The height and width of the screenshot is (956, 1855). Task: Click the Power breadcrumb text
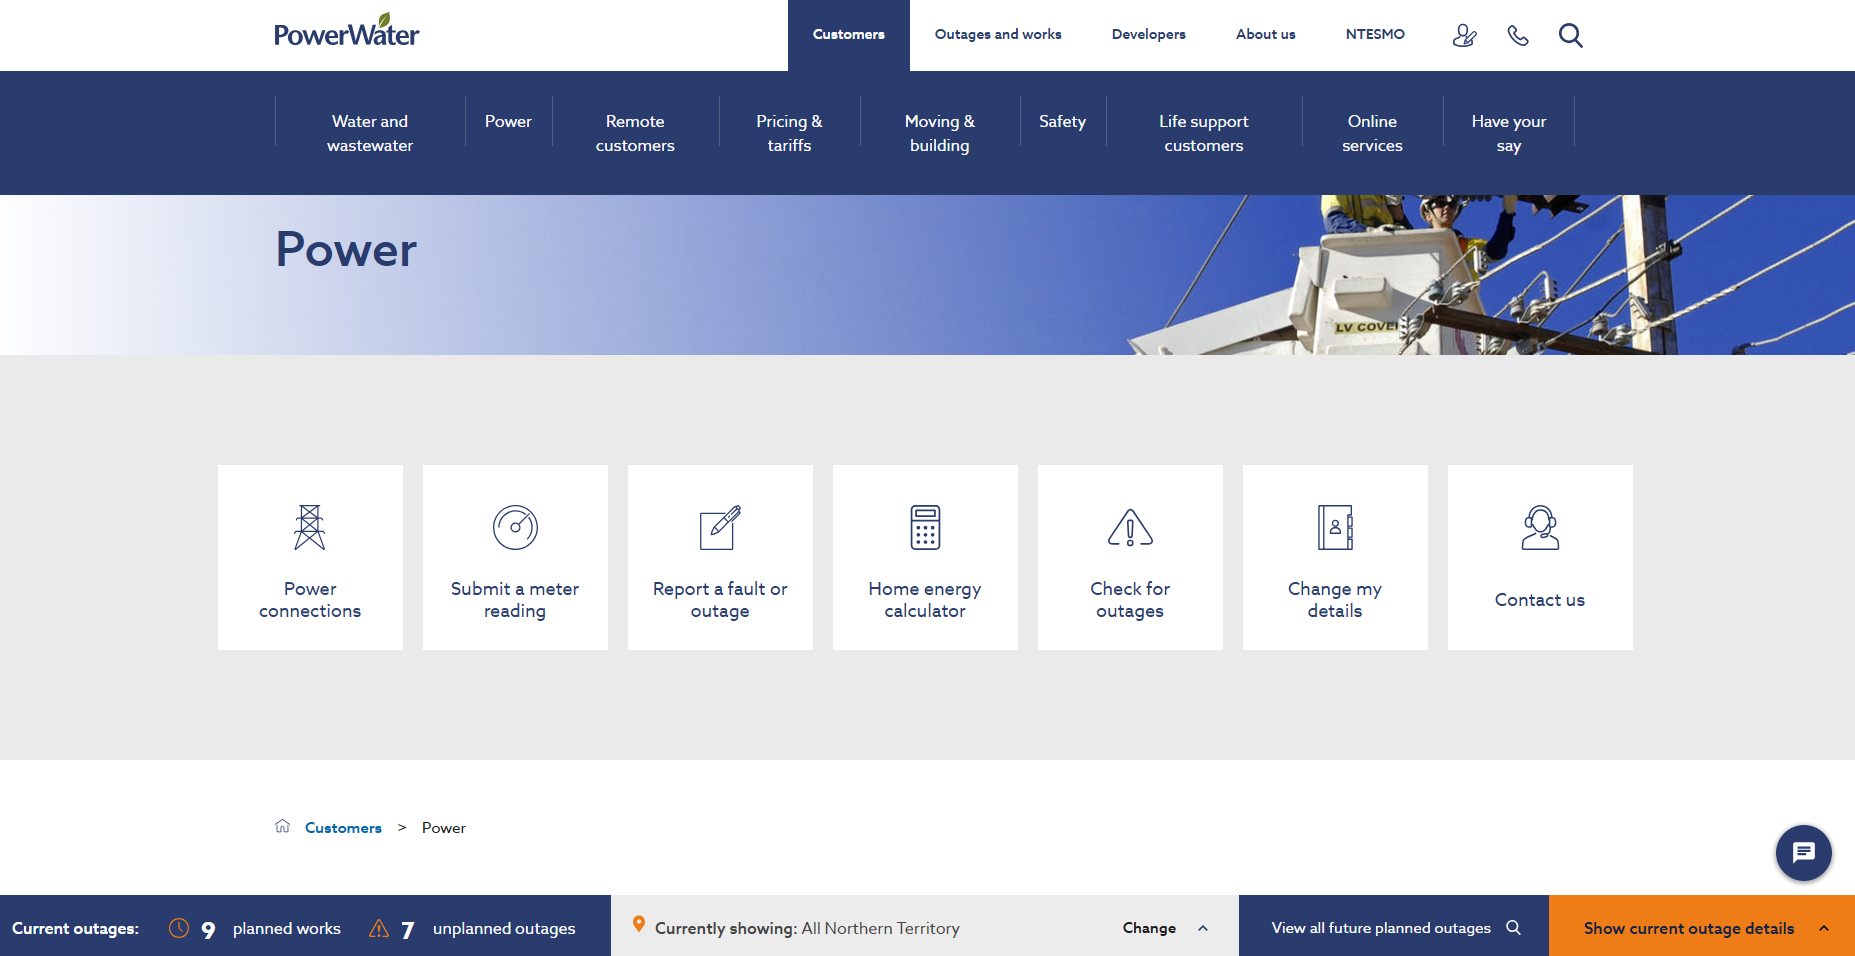pyautogui.click(x=444, y=828)
